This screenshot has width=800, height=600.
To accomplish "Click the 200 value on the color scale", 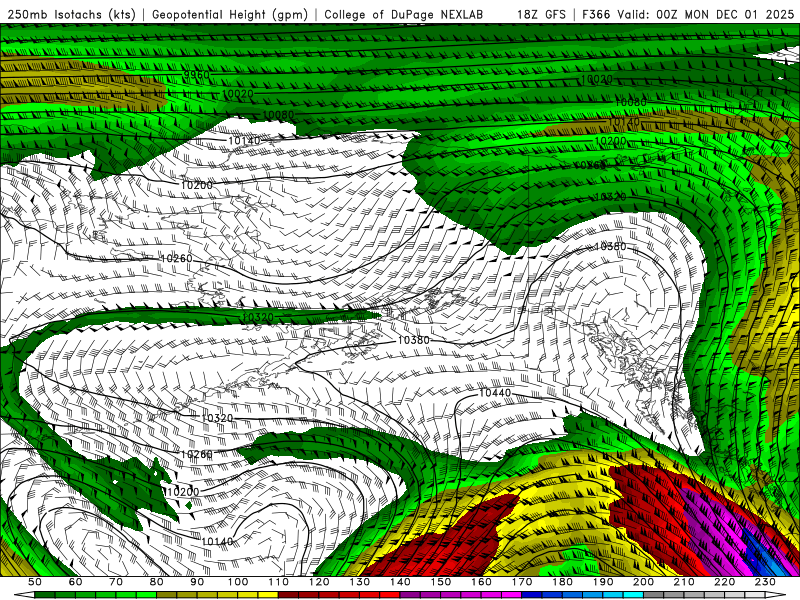I will (644, 582).
